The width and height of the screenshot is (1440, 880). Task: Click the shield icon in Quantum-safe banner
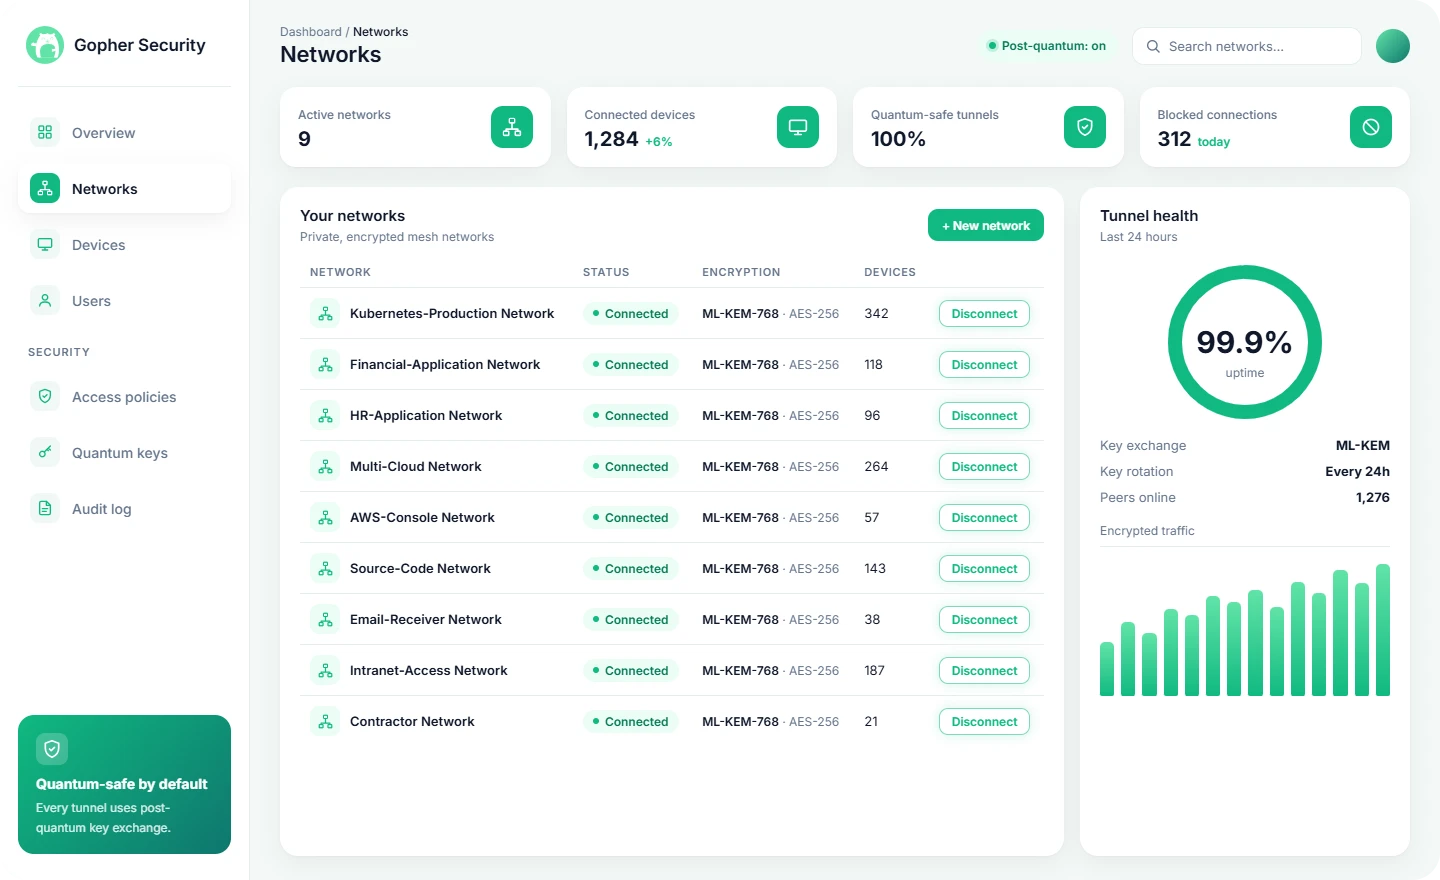(x=52, y=749)
